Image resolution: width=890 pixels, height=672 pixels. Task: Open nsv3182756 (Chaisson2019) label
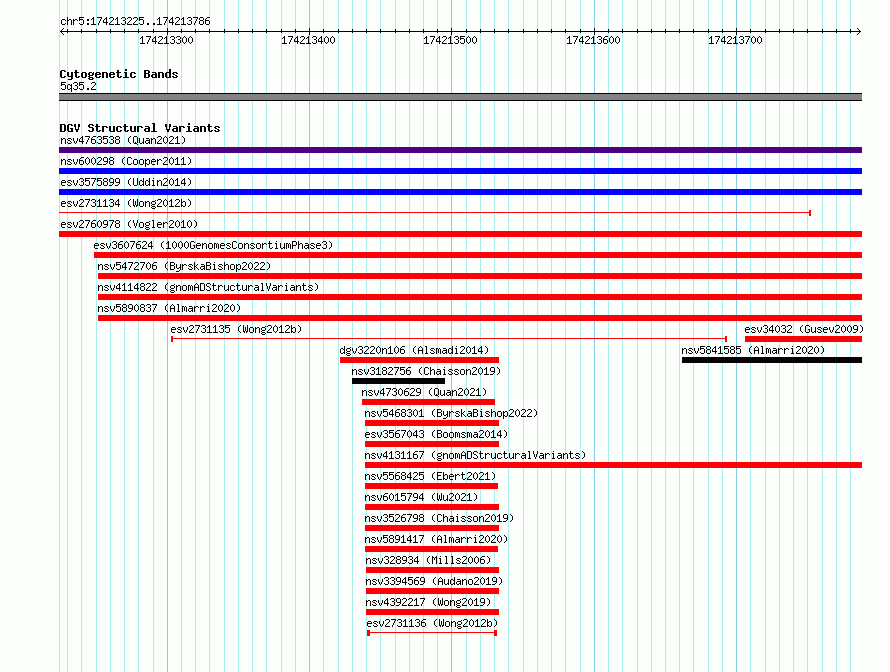pyautogui.click(x=426, y=371)
